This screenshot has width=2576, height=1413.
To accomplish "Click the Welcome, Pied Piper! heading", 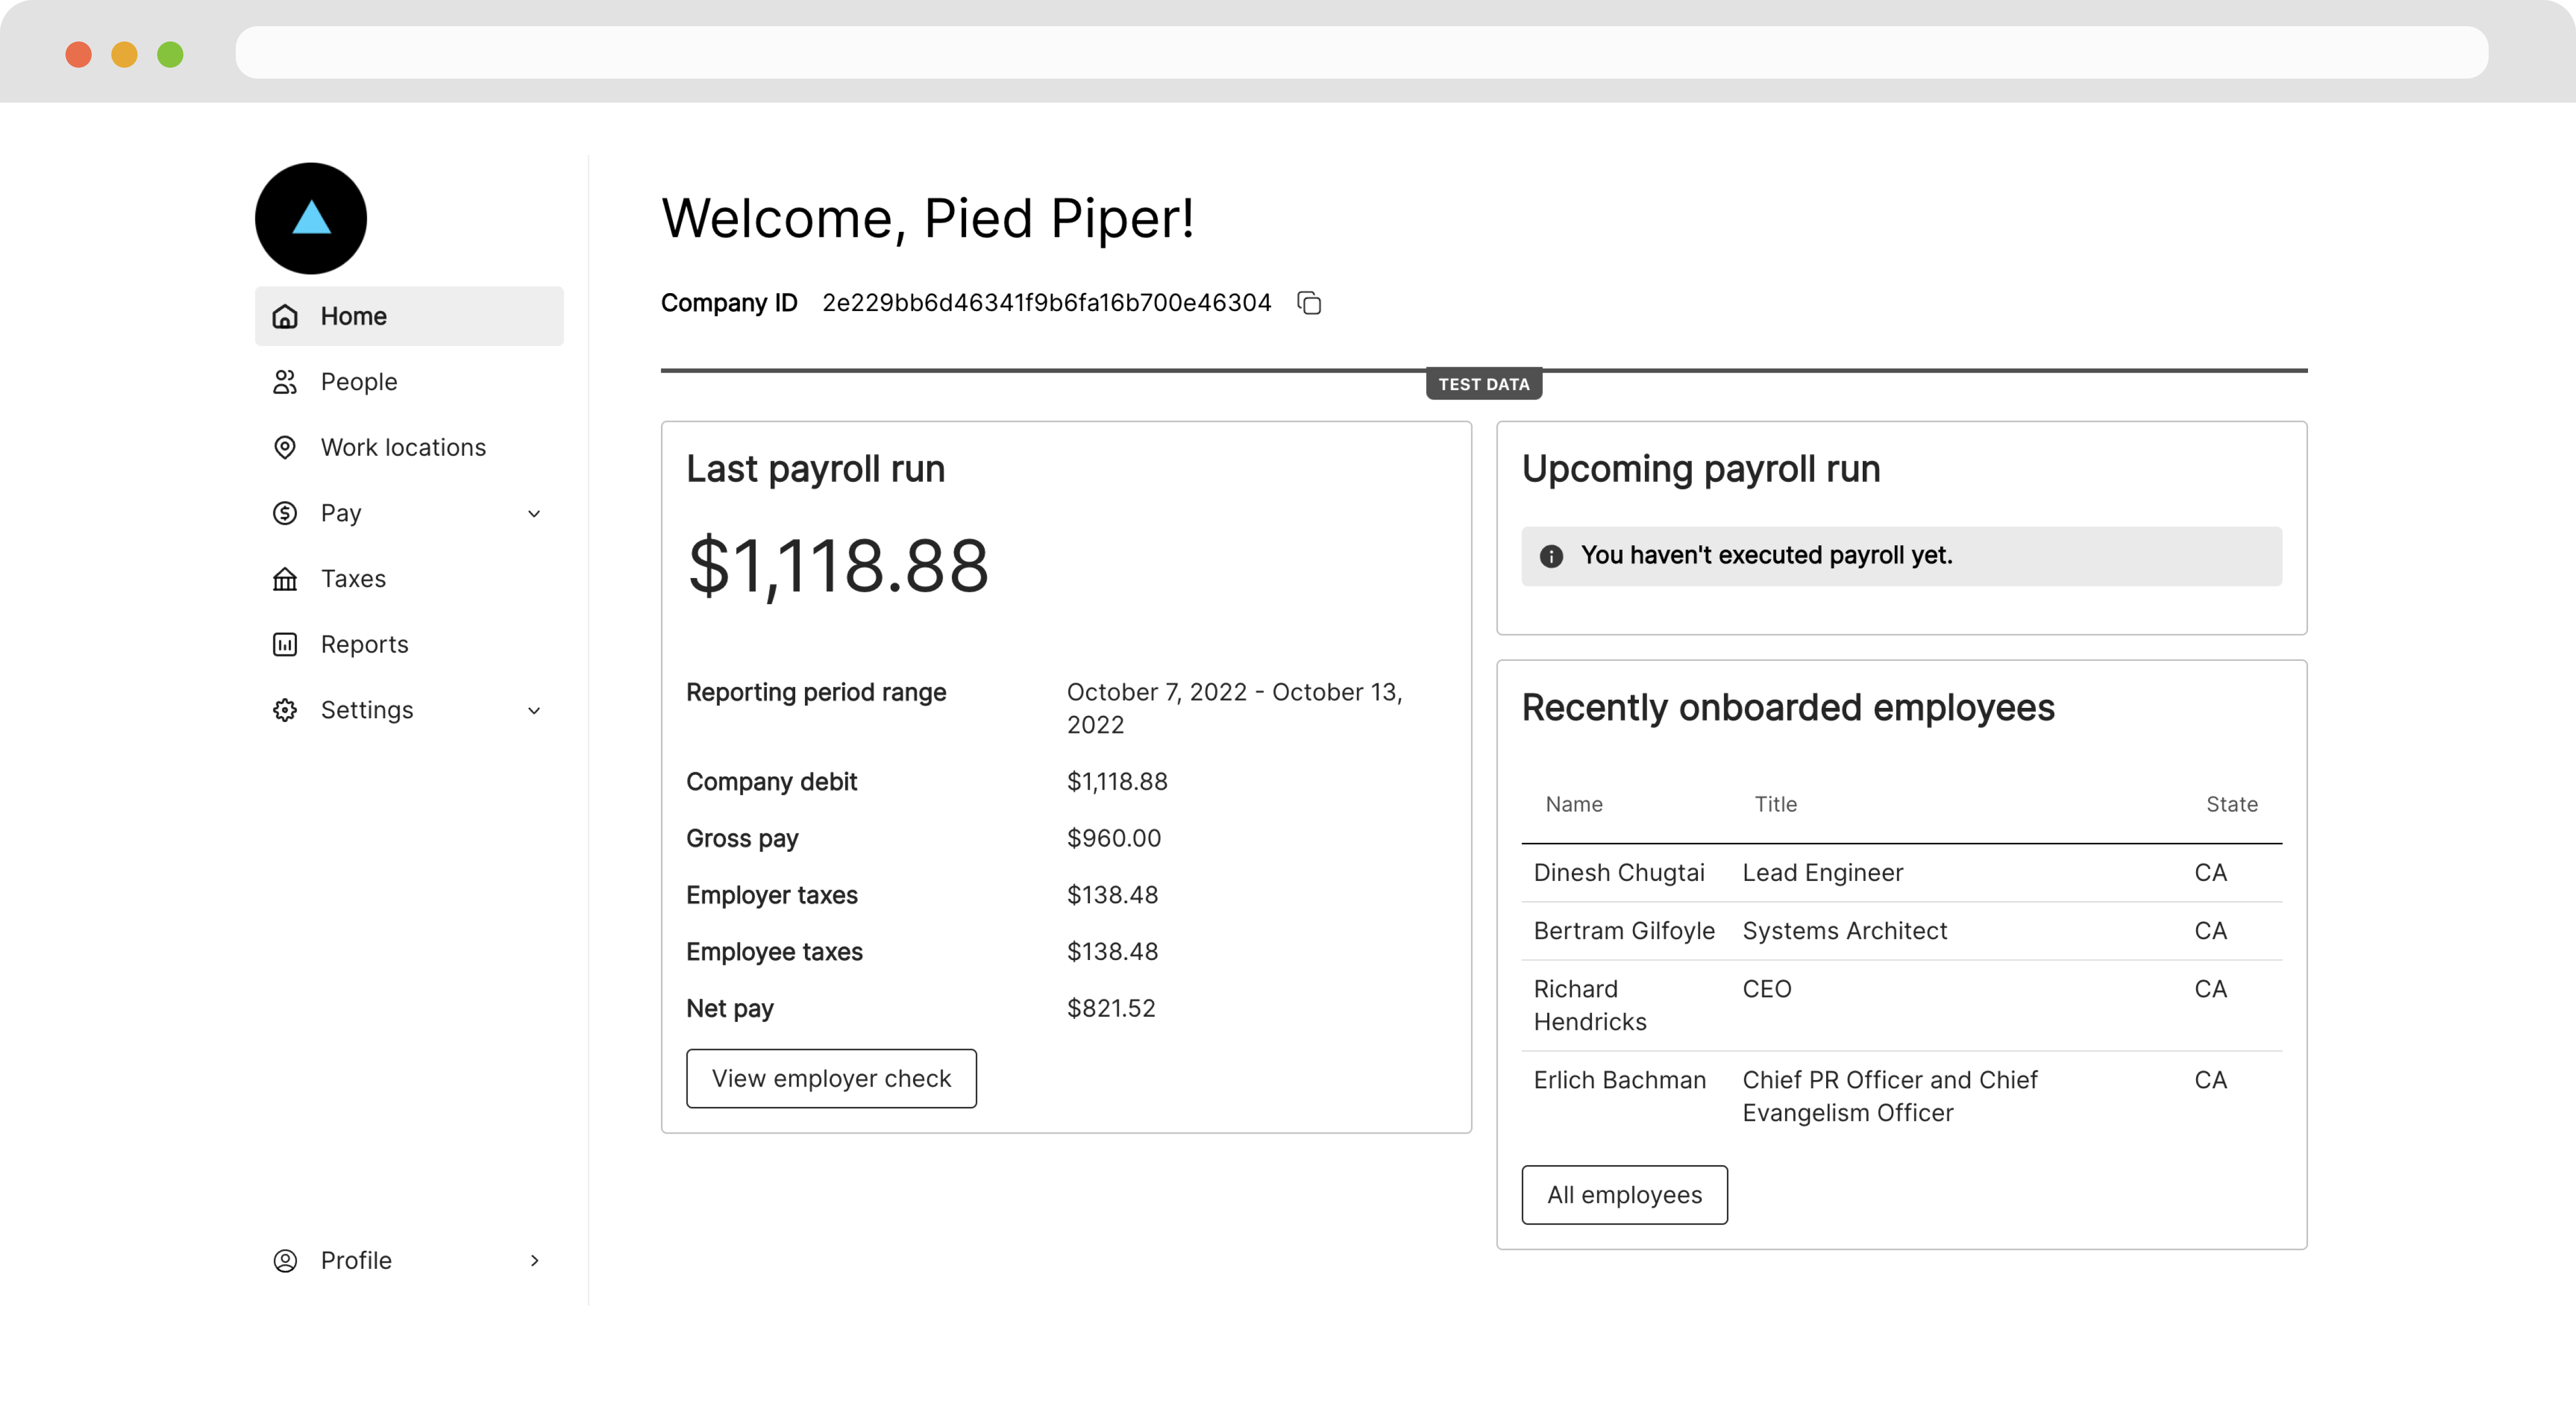I will point(928,218).
